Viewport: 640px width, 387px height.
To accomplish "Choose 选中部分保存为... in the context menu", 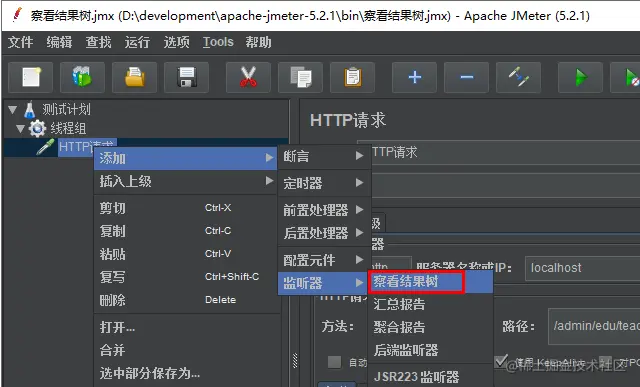I will point(186,373).
